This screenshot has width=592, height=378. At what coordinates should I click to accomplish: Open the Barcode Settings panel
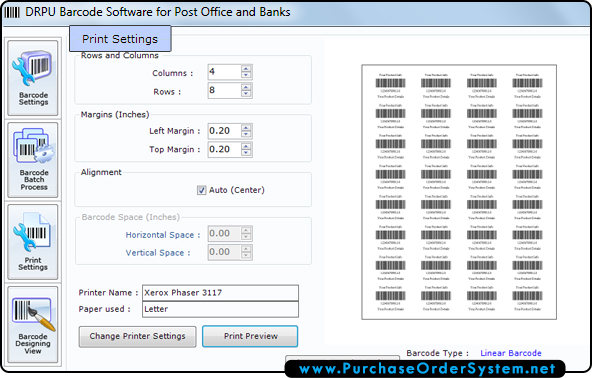33,78
